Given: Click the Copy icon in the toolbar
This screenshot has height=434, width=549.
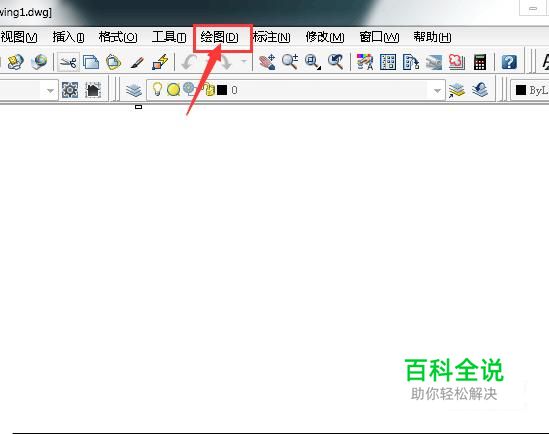Looking at the screenshot, I should (91, 63).
